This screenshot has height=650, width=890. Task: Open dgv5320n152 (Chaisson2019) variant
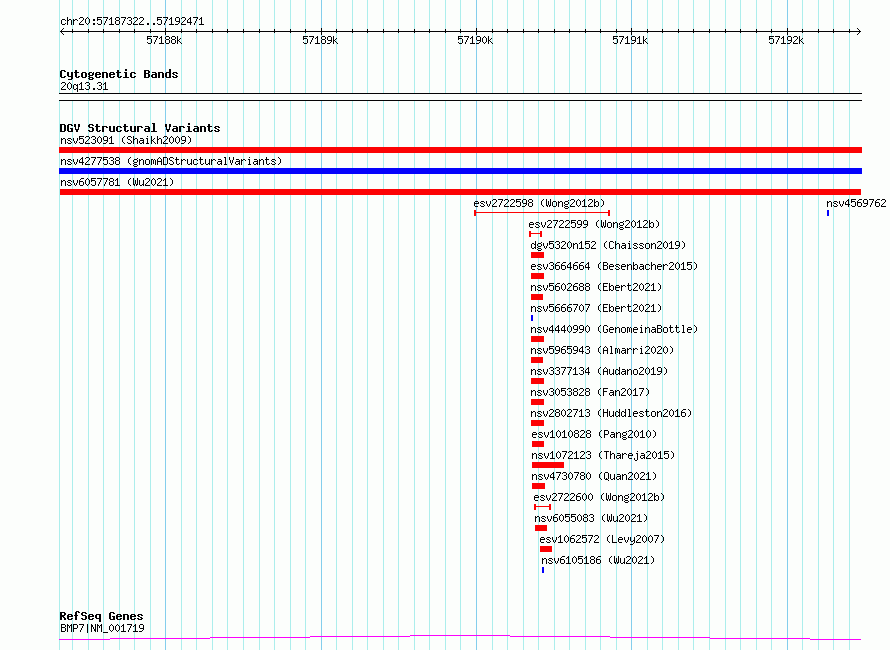(x=608, y=245)
